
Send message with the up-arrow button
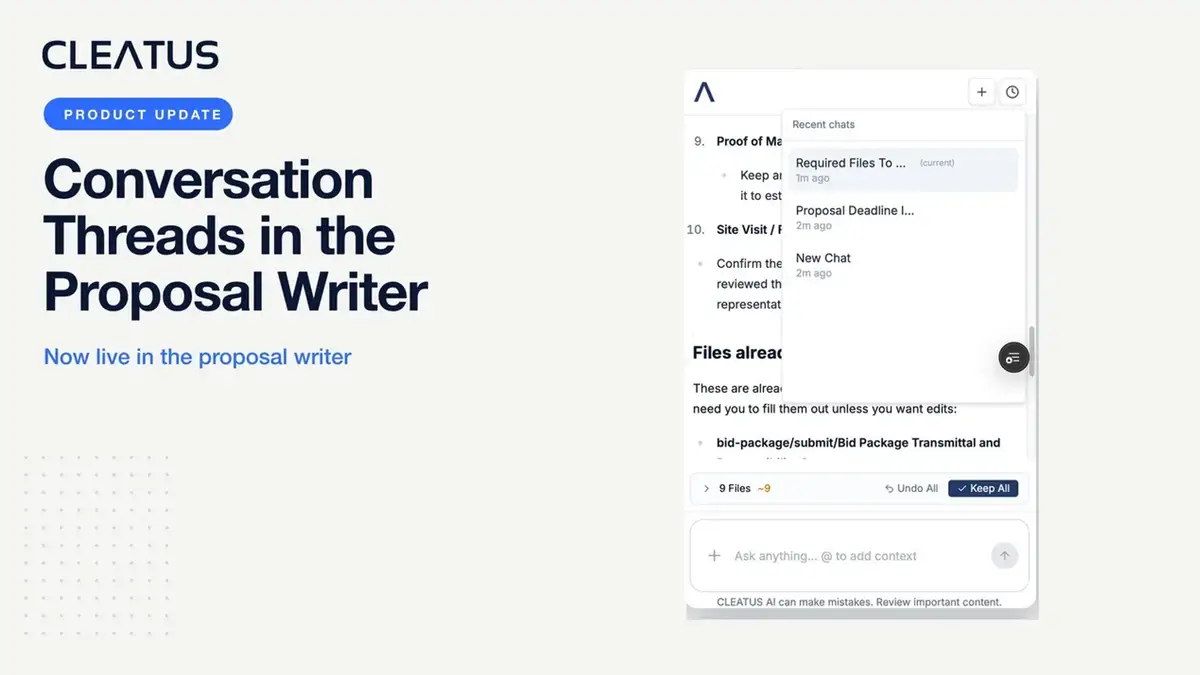pos(1004,556)
